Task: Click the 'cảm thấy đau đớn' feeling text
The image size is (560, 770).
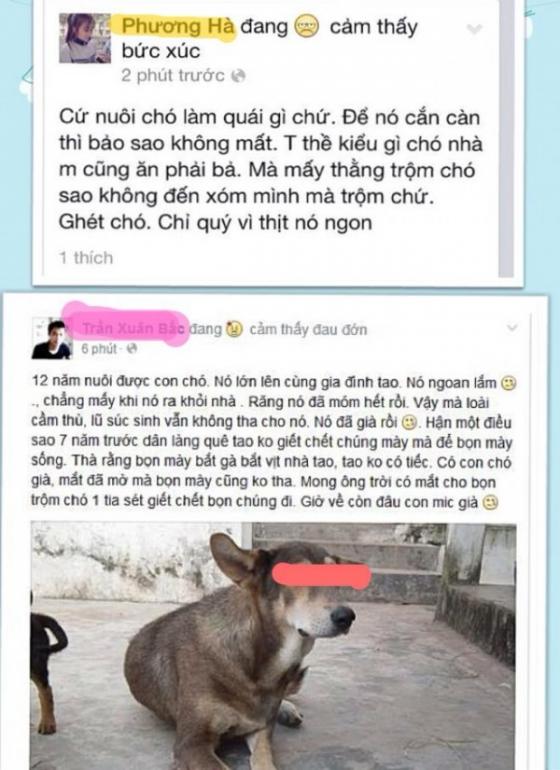Action: point(308,329)
